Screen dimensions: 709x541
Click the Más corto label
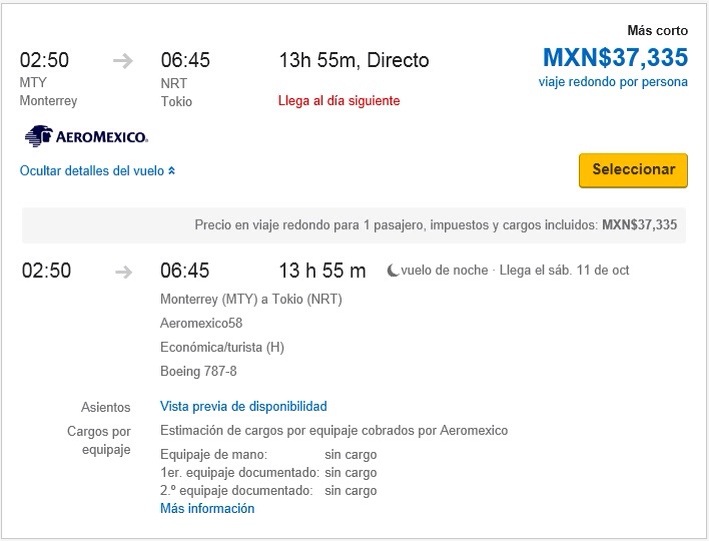657,30
